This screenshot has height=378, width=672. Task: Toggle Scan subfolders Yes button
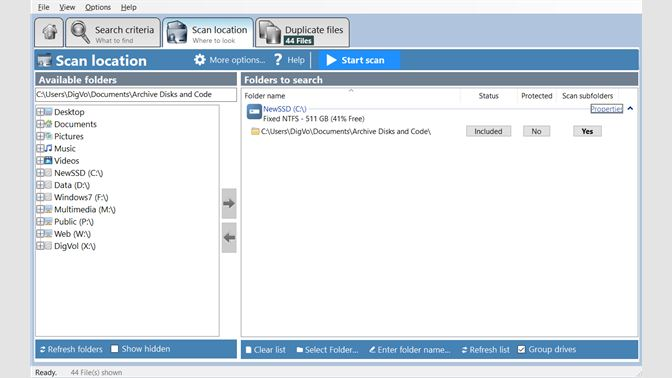(x=587, y=131)
